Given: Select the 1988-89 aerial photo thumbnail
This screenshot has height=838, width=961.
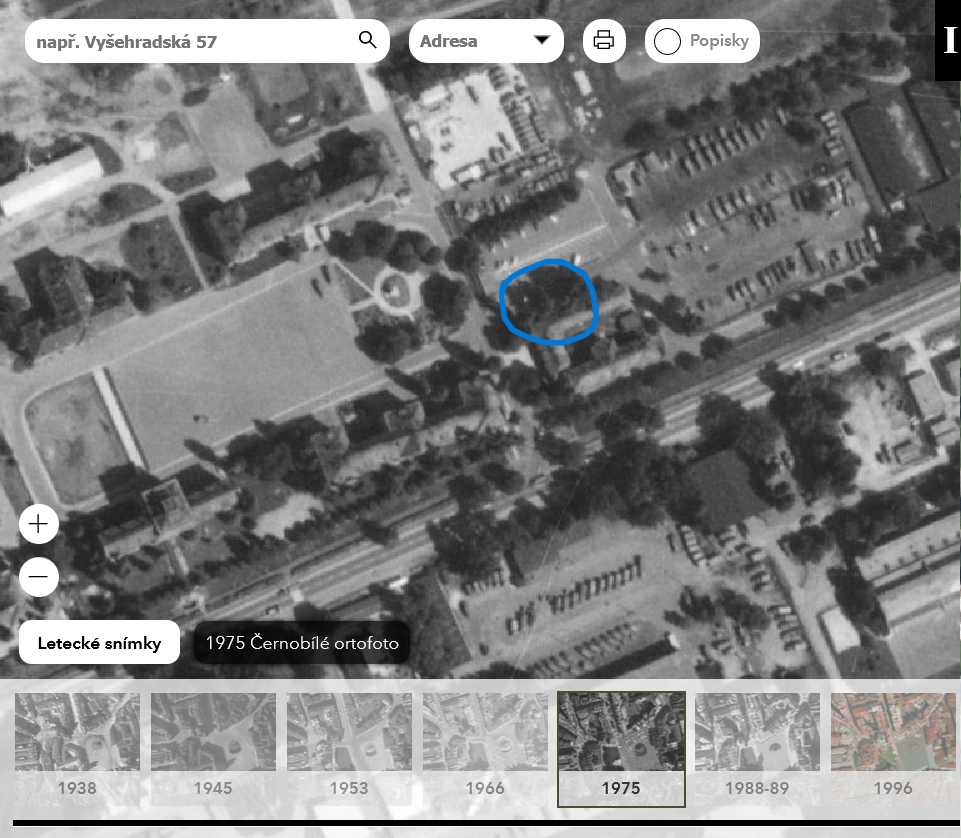Looking at the screenshot, I should pos(758,749).
